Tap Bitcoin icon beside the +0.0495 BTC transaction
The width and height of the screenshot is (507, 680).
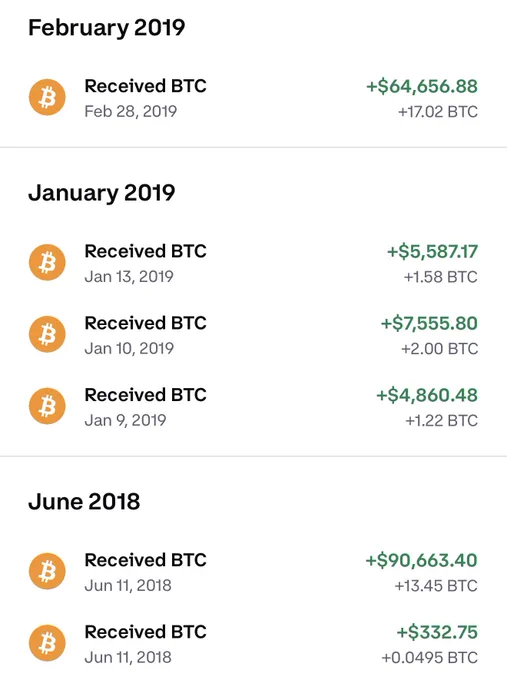pyautogui.click(x=47, y=643)
